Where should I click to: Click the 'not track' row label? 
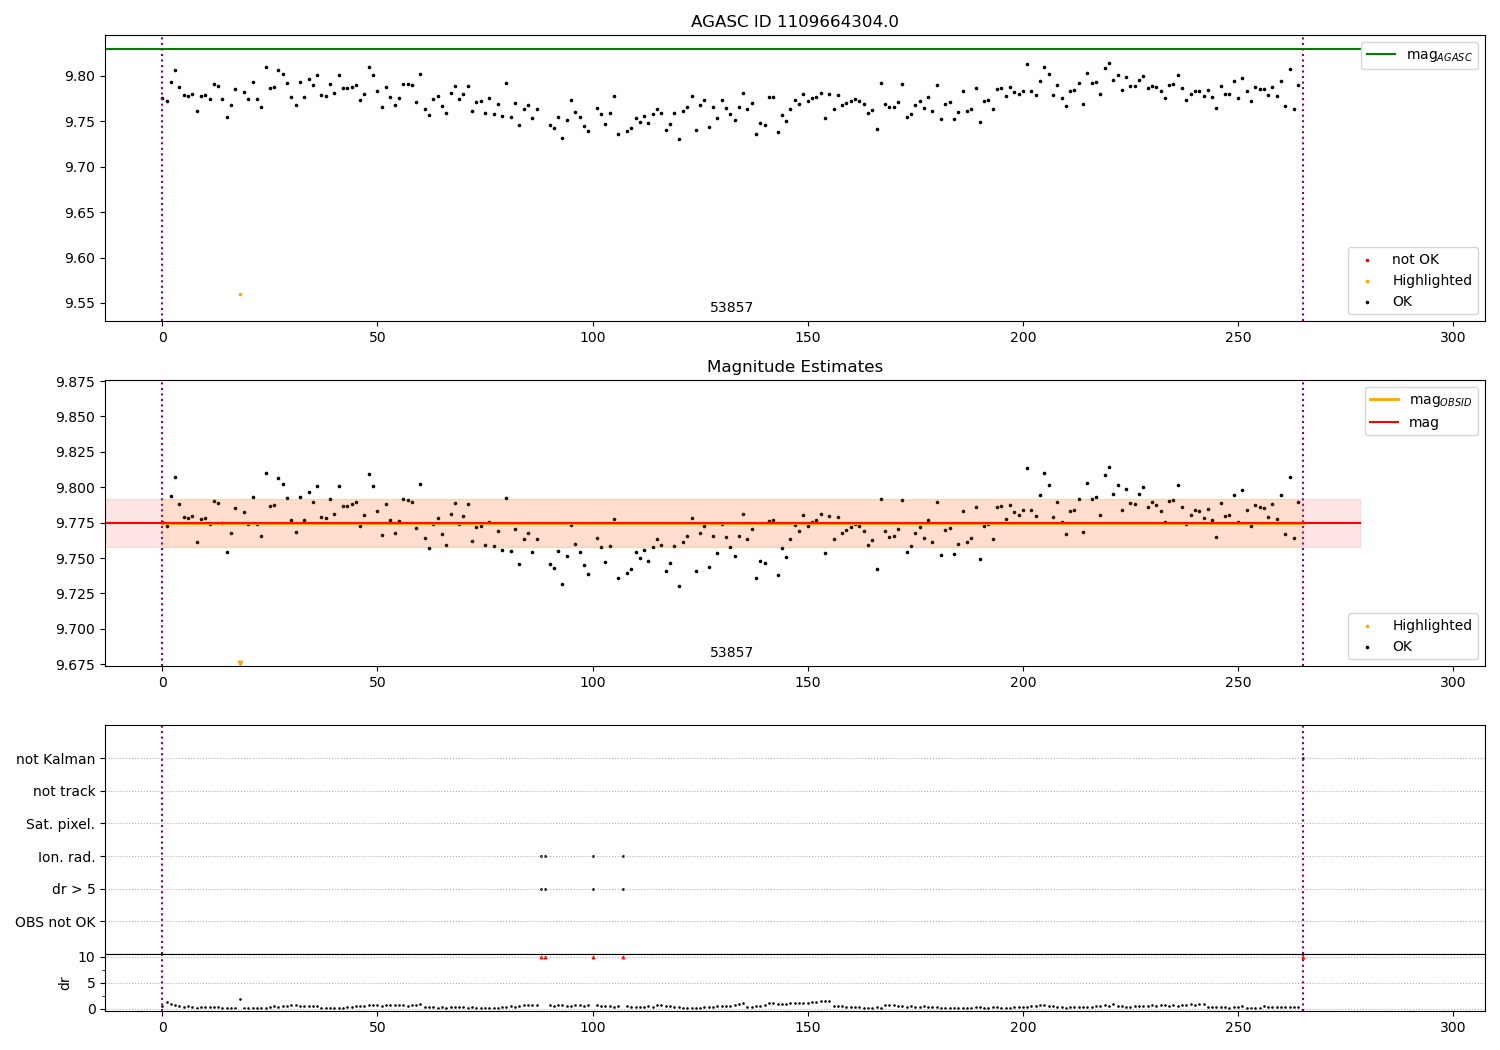click(x=64, y=792)
